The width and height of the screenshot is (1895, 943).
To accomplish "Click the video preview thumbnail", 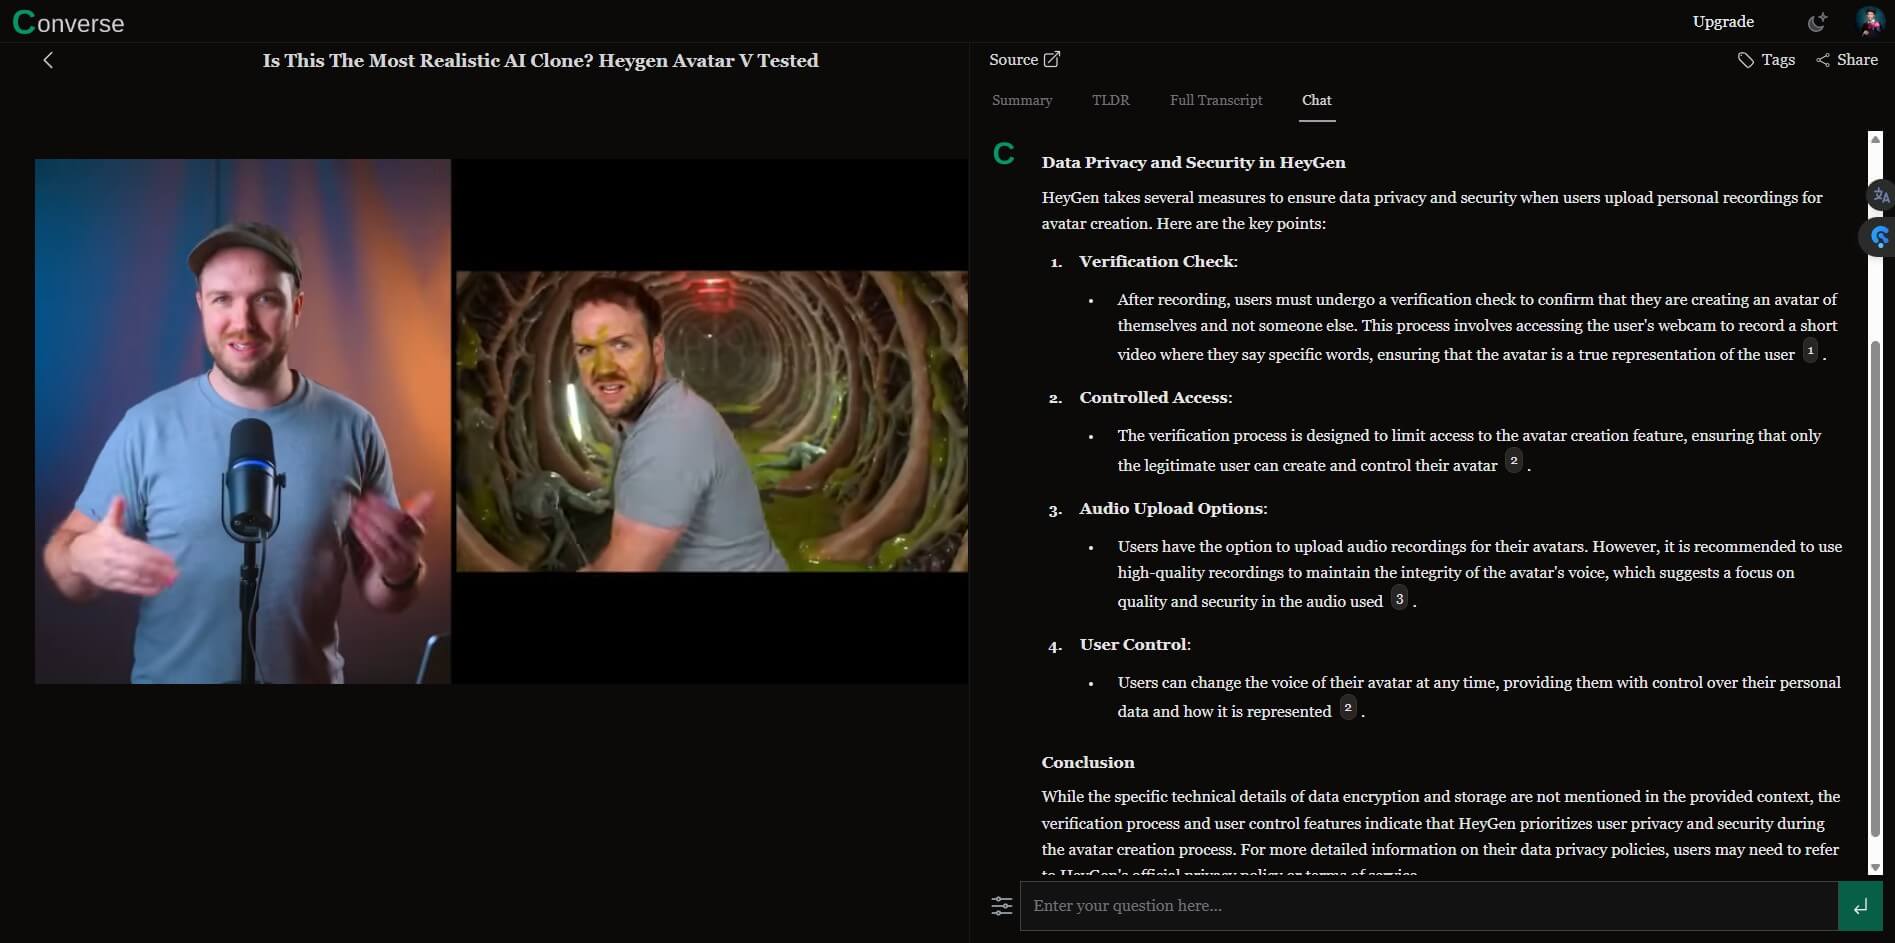I will pyautogui.click(x=501, y=421).
